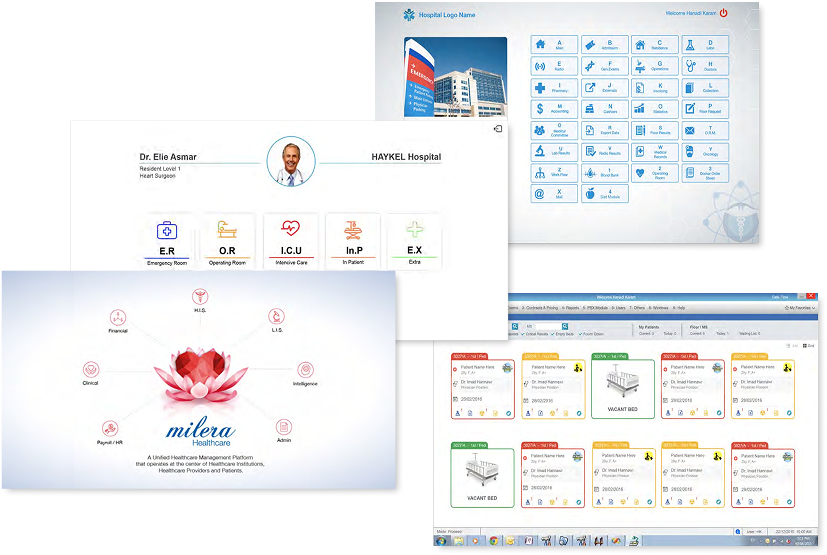Open the X Mail at-sign tile

pyautogui.click(x=554, y=194)
